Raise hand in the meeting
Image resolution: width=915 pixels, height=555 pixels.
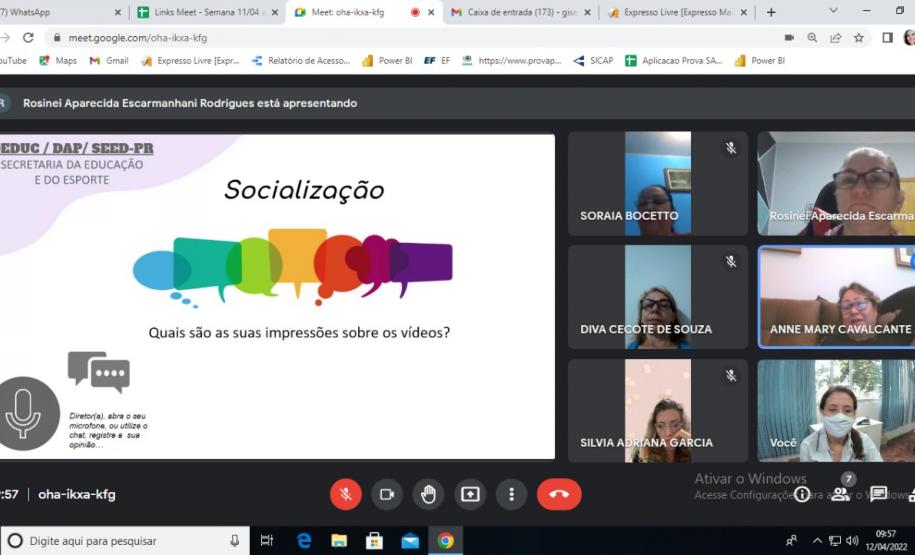(x=428, y=494)
